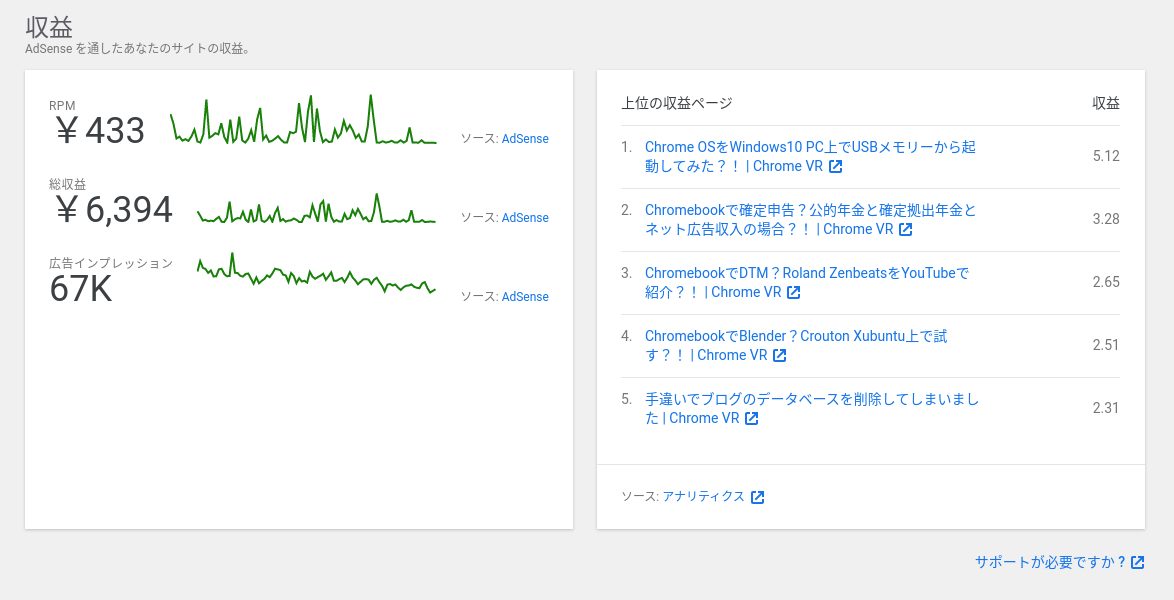Click the 総収益 sparkline chart
Image resolution: width=1174 pixels, height=600 pixels.
(316, 209)
